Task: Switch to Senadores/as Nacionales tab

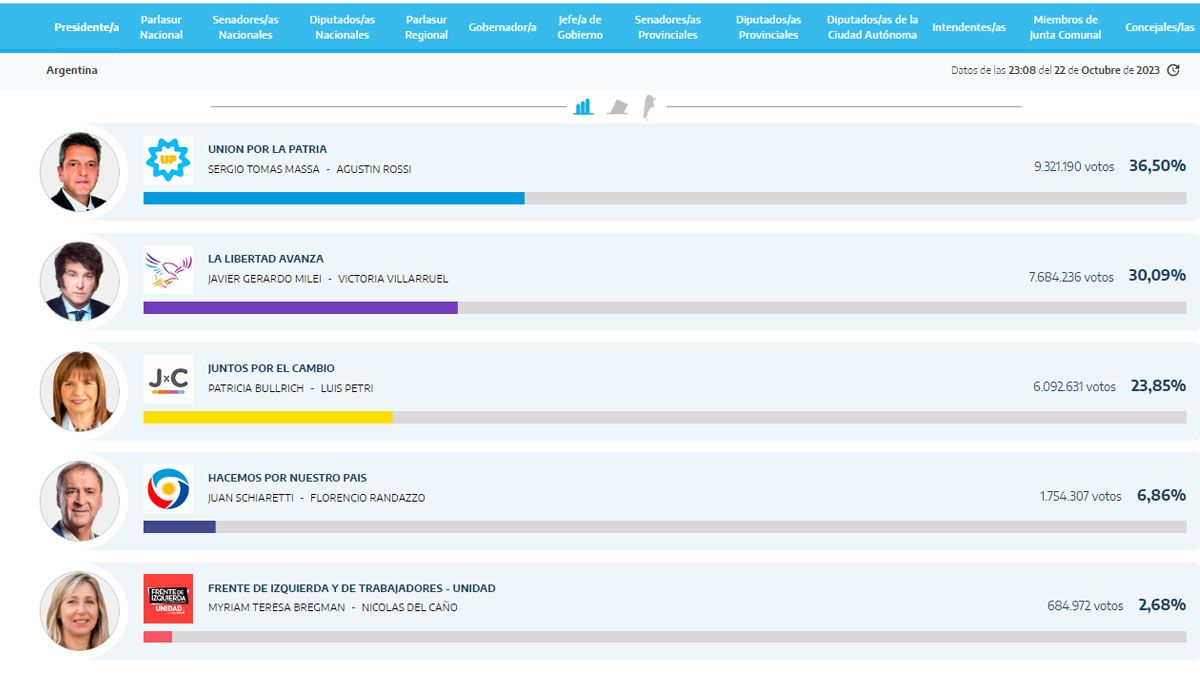Action: click(245, 27)
